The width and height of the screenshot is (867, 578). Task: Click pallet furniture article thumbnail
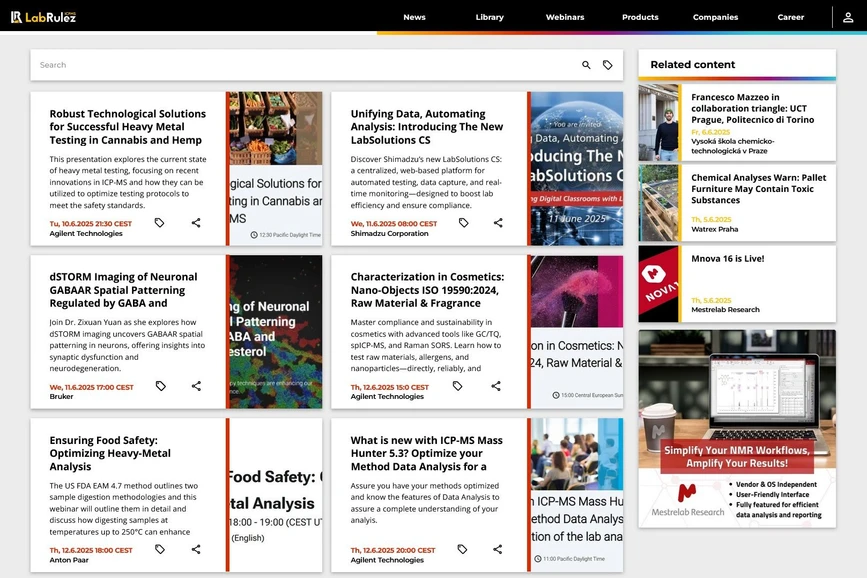pyautogui.click(x=658, y=203)
